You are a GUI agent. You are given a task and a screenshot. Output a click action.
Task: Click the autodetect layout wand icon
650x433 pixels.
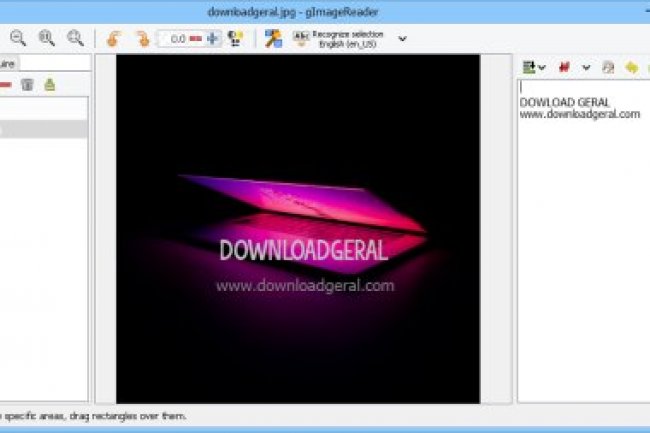(x=273, y=39)
